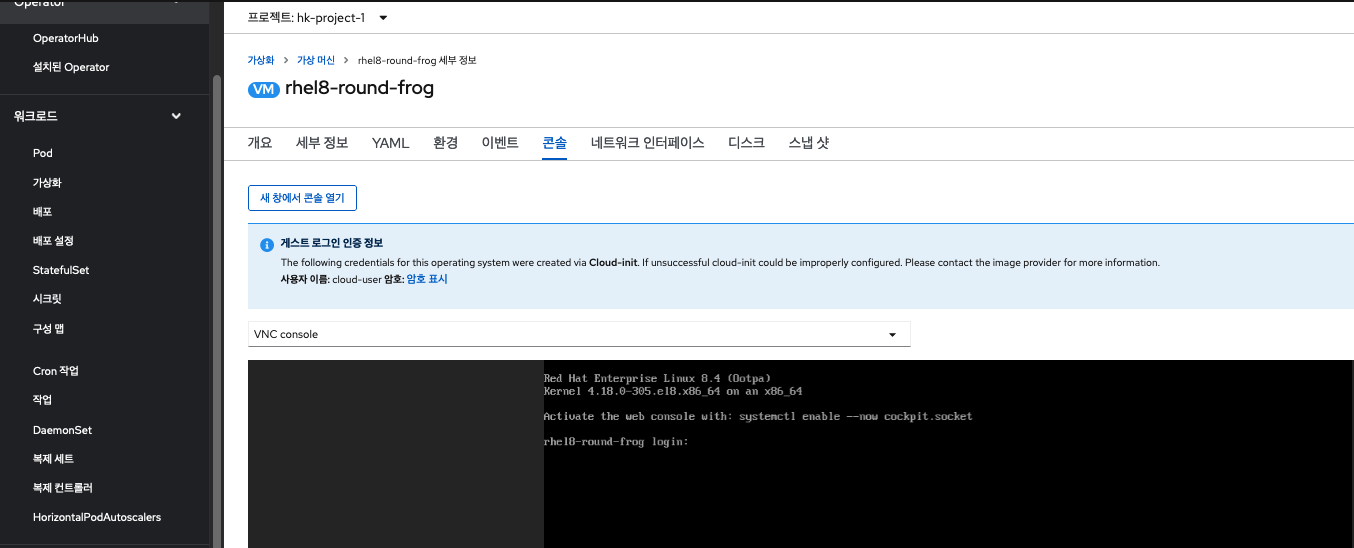The image size is (1354, 548).
Task: Open 가상화 in the sidebar
Action: pyautogui.click(x=47, y=183)
